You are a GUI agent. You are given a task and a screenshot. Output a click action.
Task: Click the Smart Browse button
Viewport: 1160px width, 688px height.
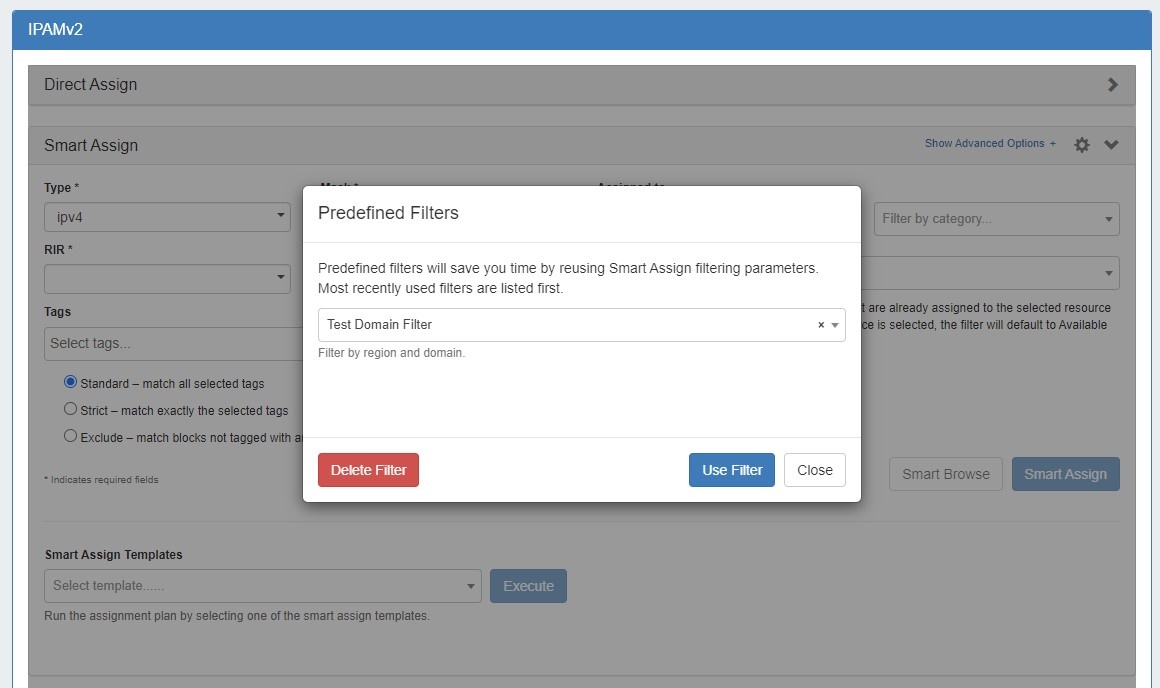(x=945, y=474)
